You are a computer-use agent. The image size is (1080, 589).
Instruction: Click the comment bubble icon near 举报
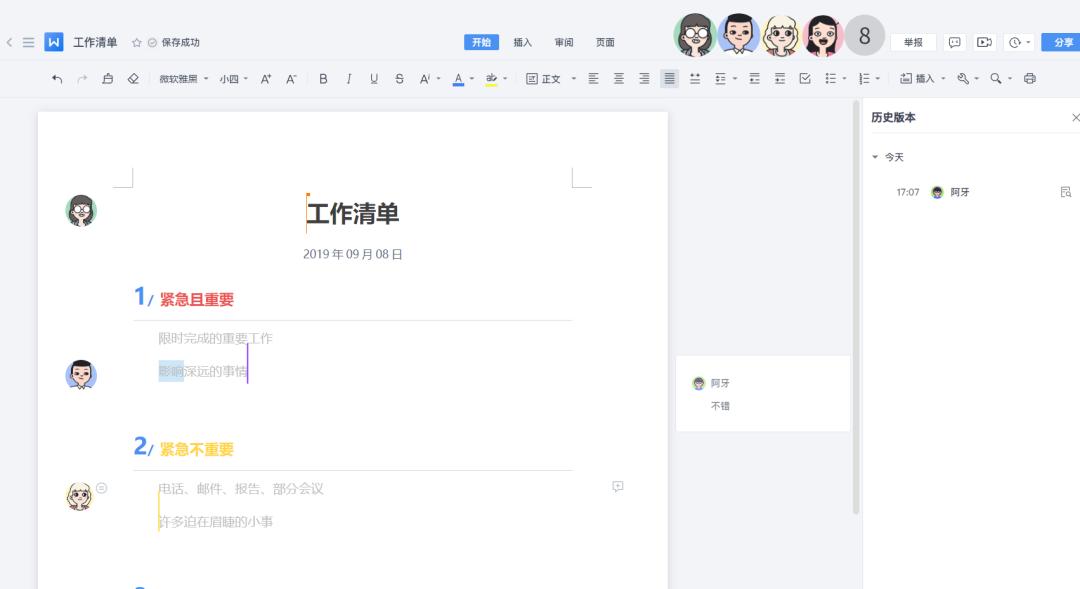coord(957,42)
